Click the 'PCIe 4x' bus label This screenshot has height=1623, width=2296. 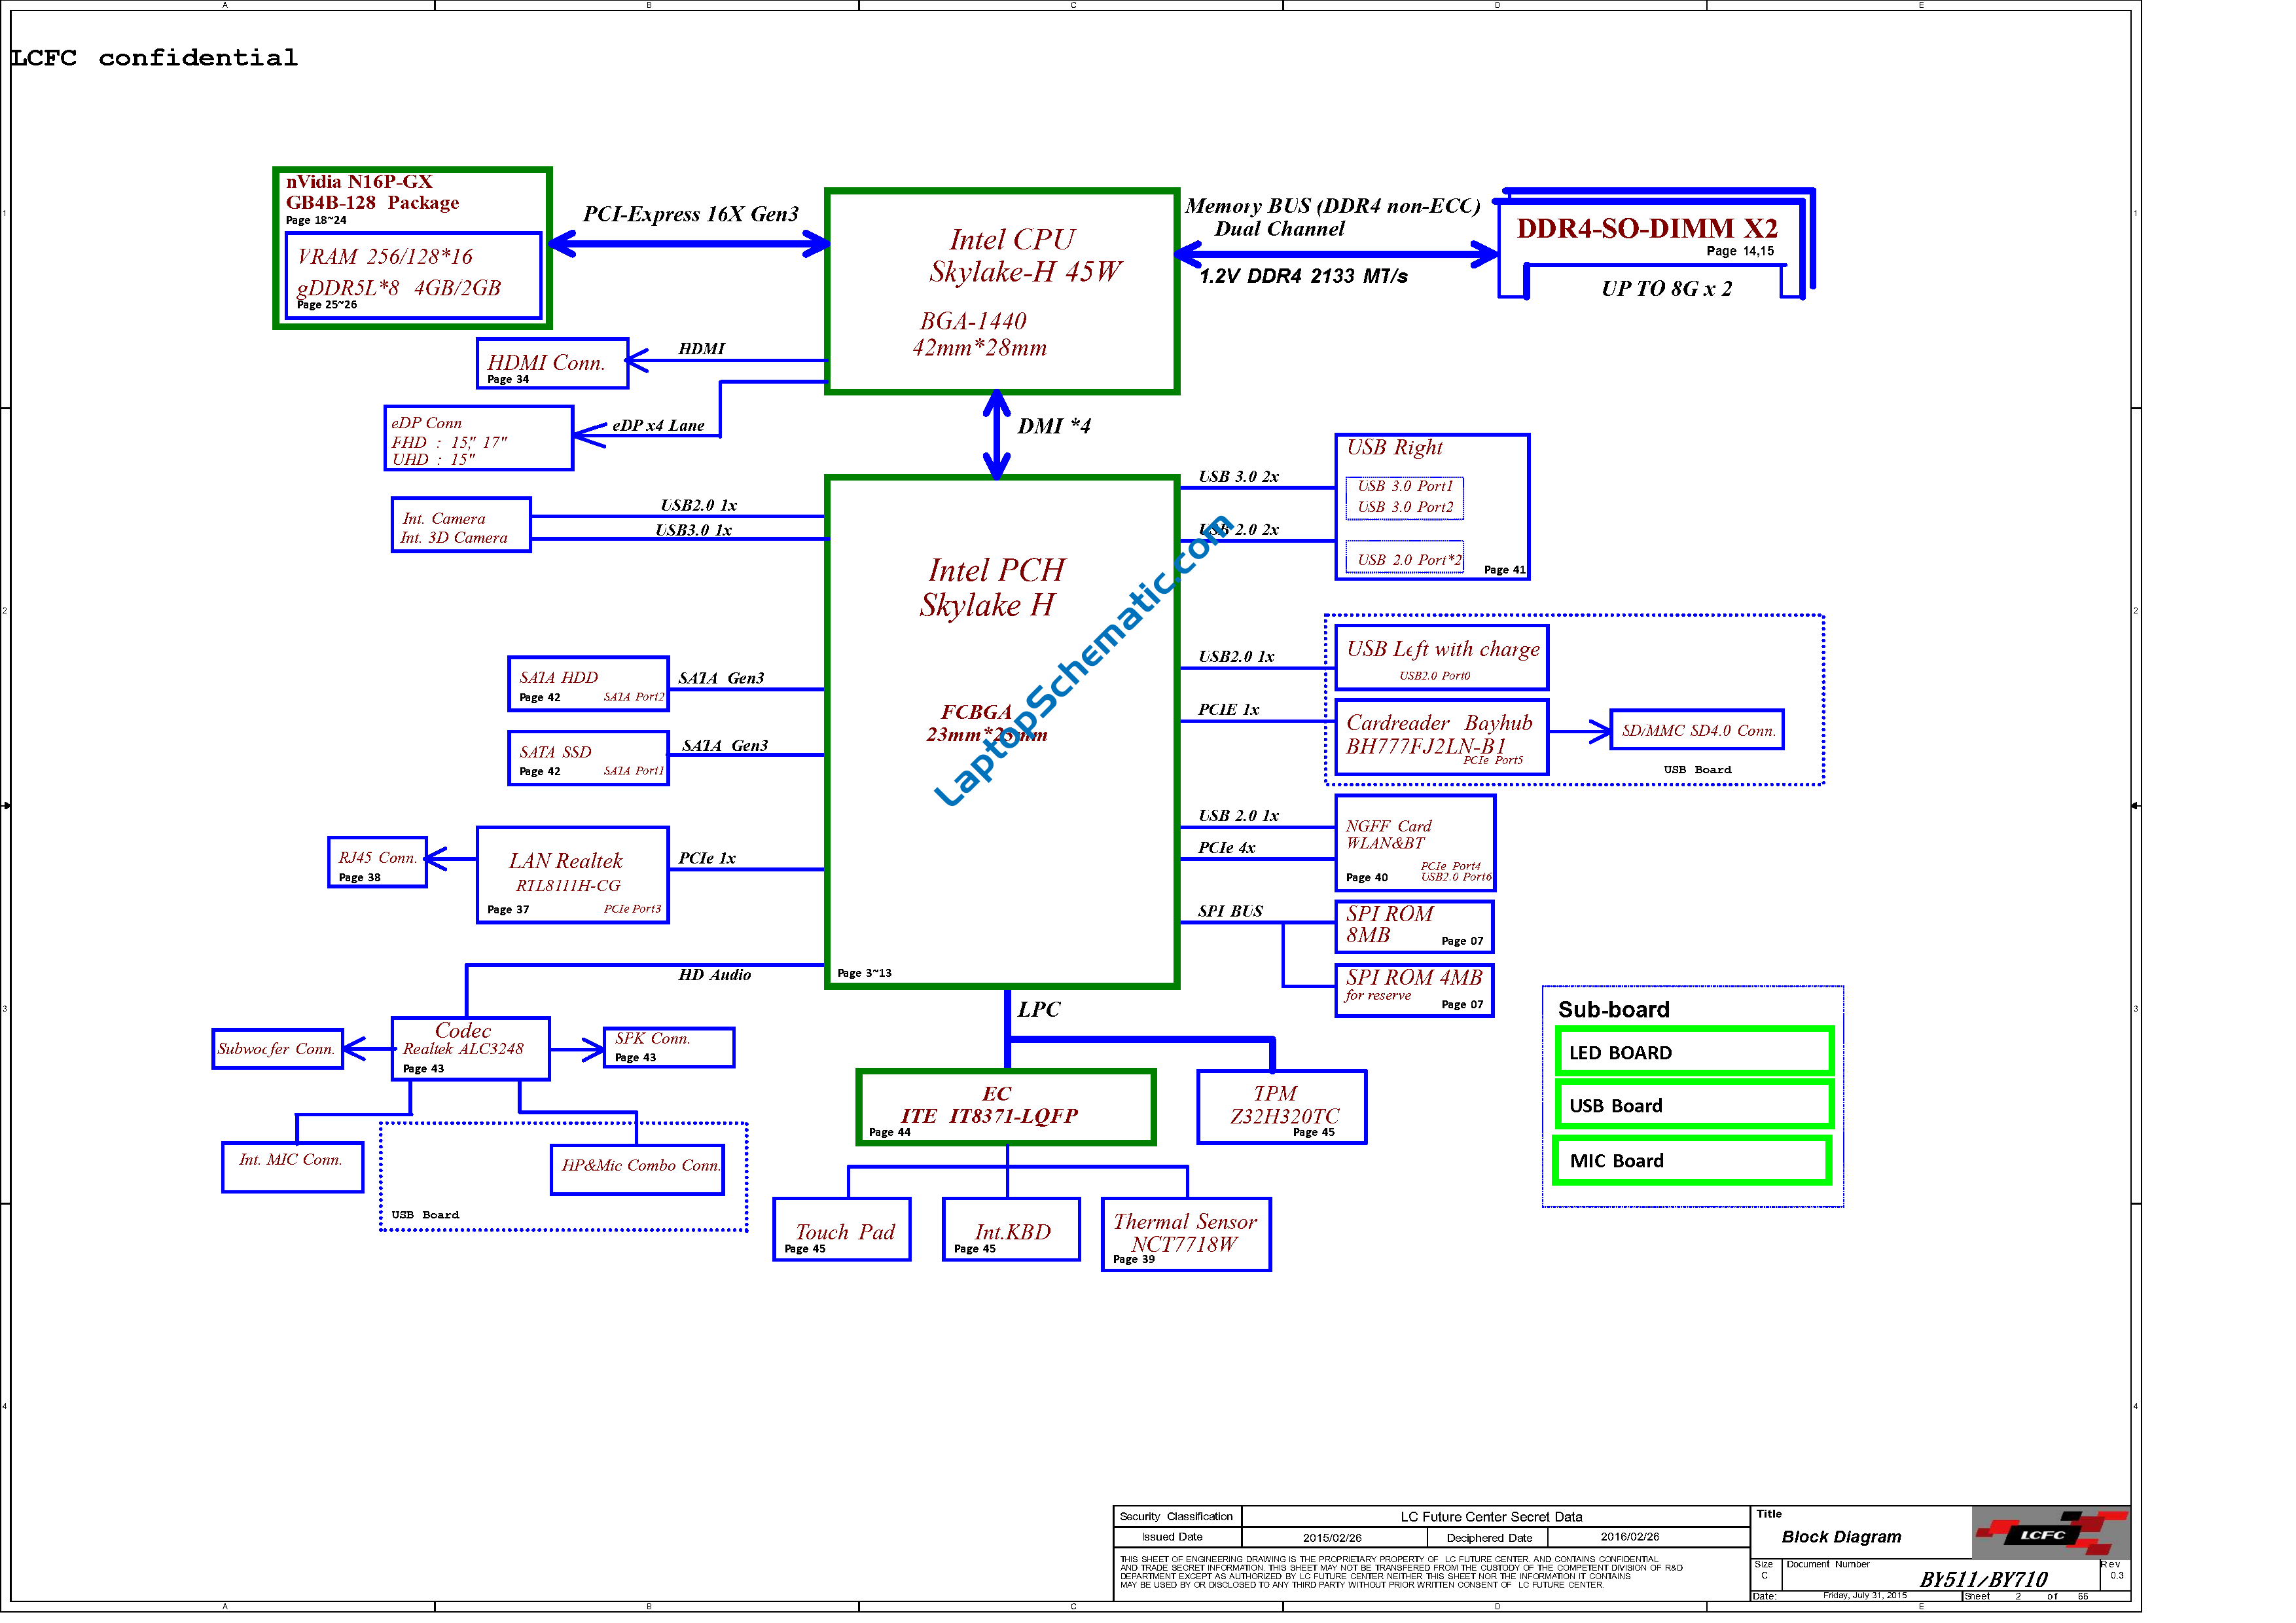(1226, 848)
